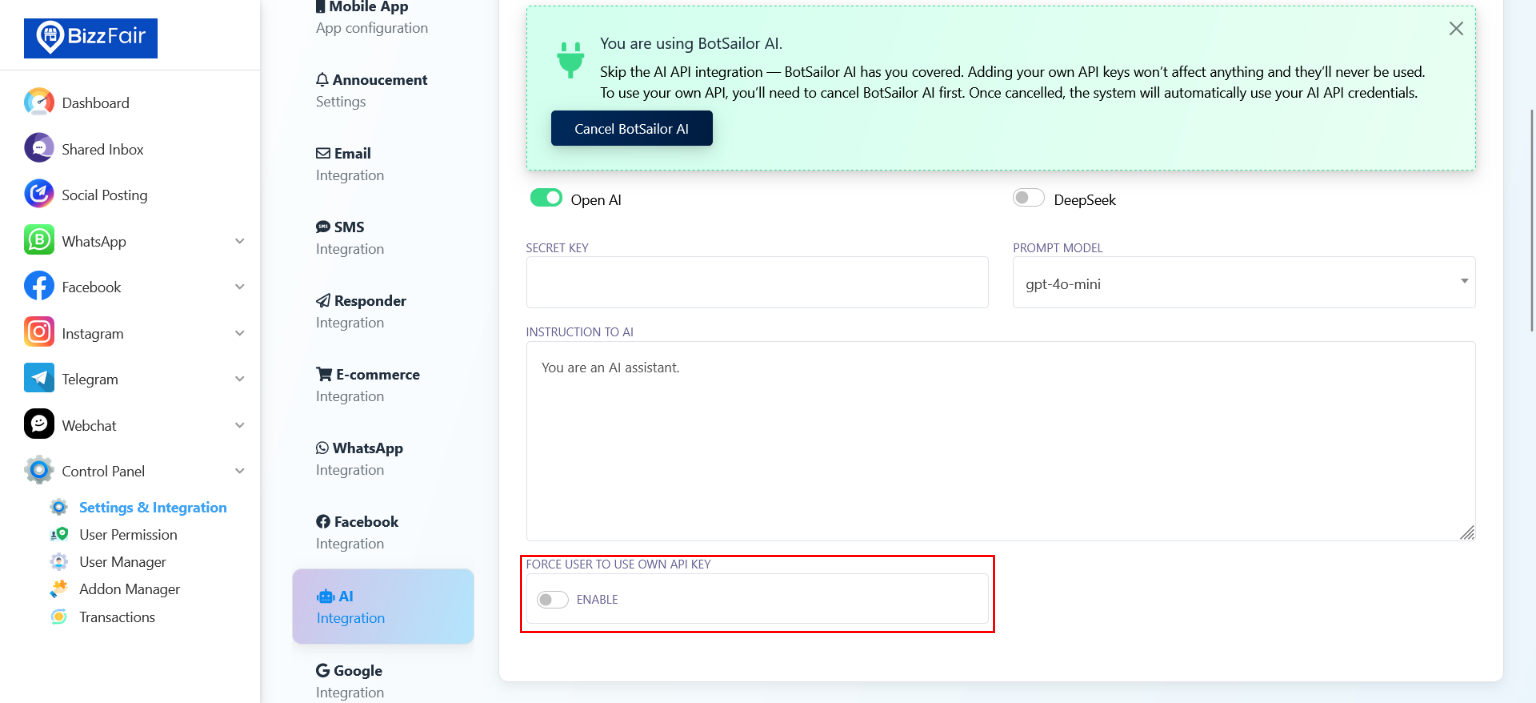Click the Telegram sidebar icon

39,378
